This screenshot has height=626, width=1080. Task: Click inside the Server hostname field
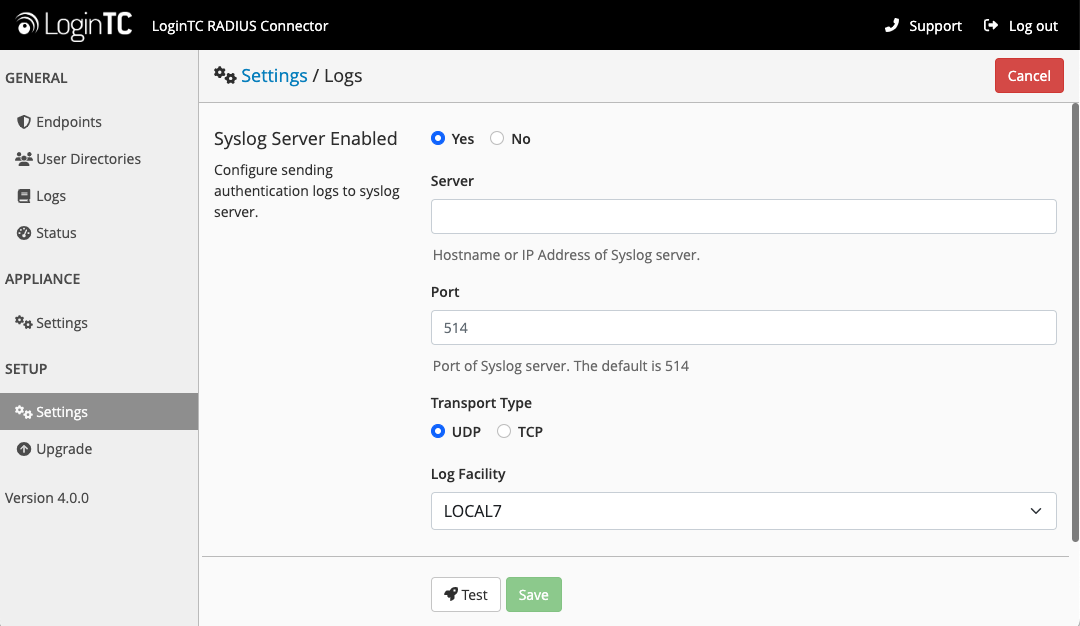point(743,216)
